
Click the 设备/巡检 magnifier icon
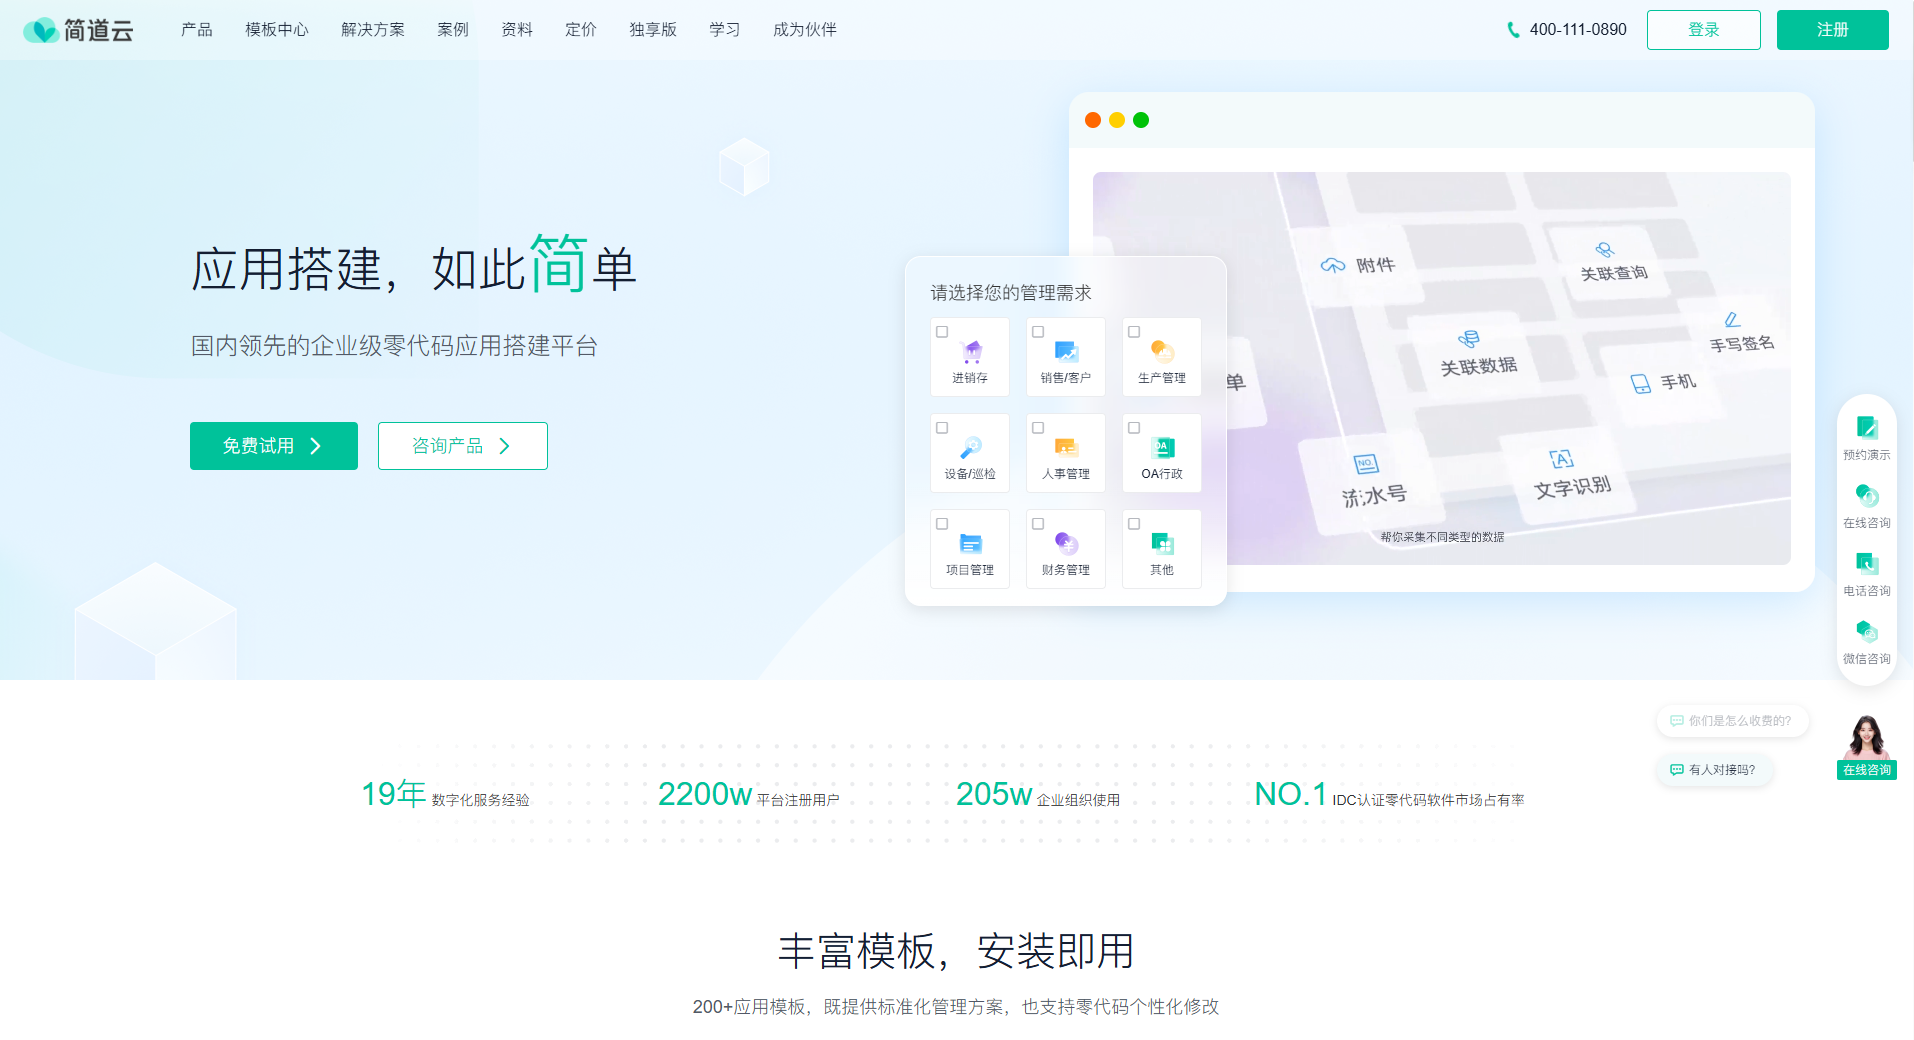pyautogui.click(x=970, y=447)
